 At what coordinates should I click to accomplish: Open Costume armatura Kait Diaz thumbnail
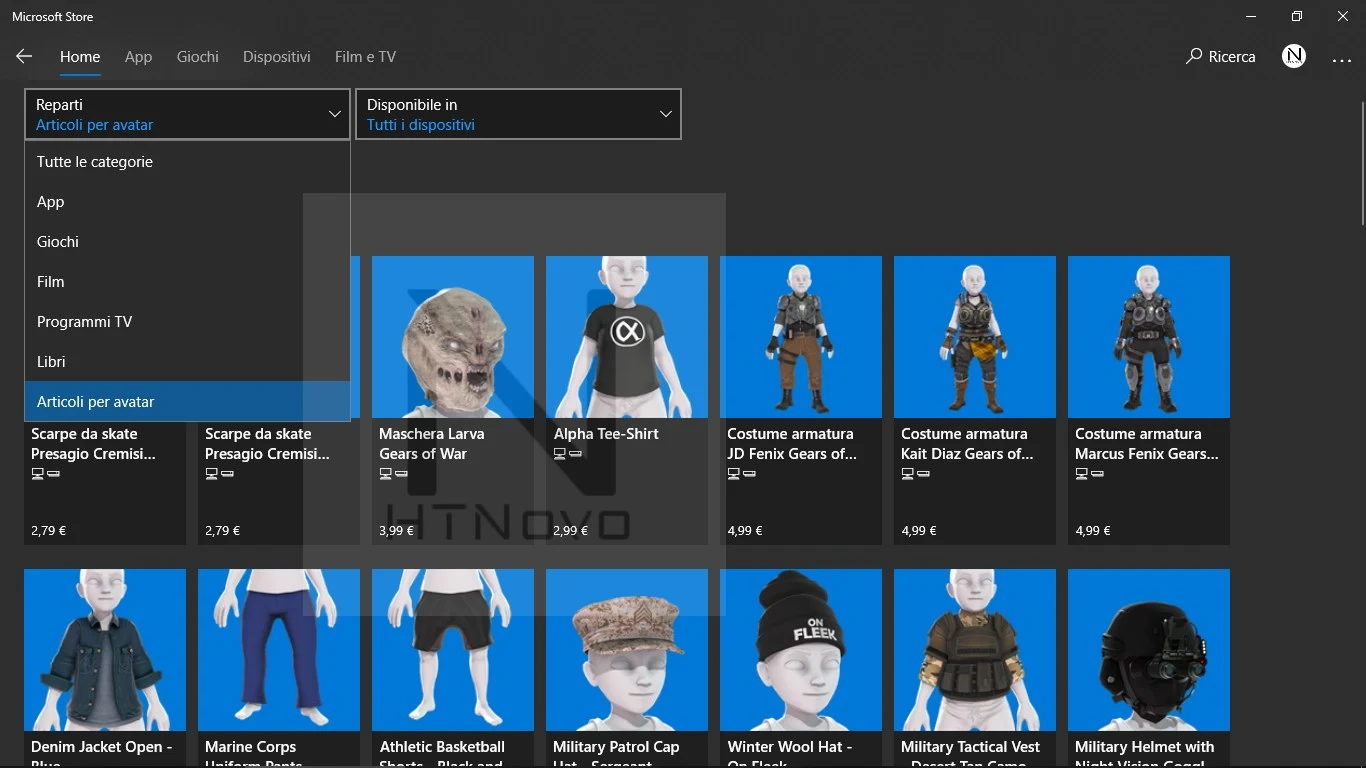pos(975,337)
